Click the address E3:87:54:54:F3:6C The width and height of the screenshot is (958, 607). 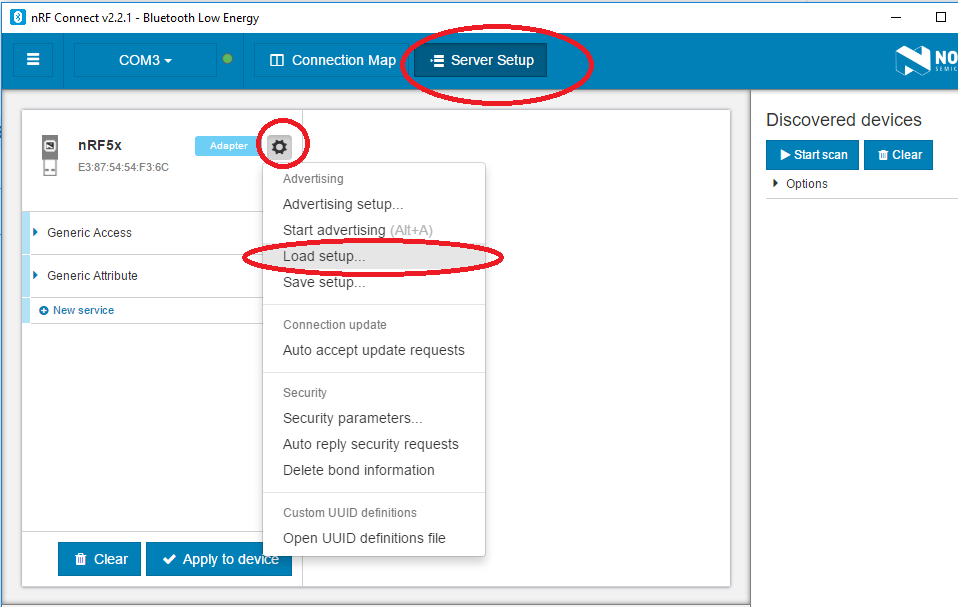pyautogui.click(x=123, y=167)
